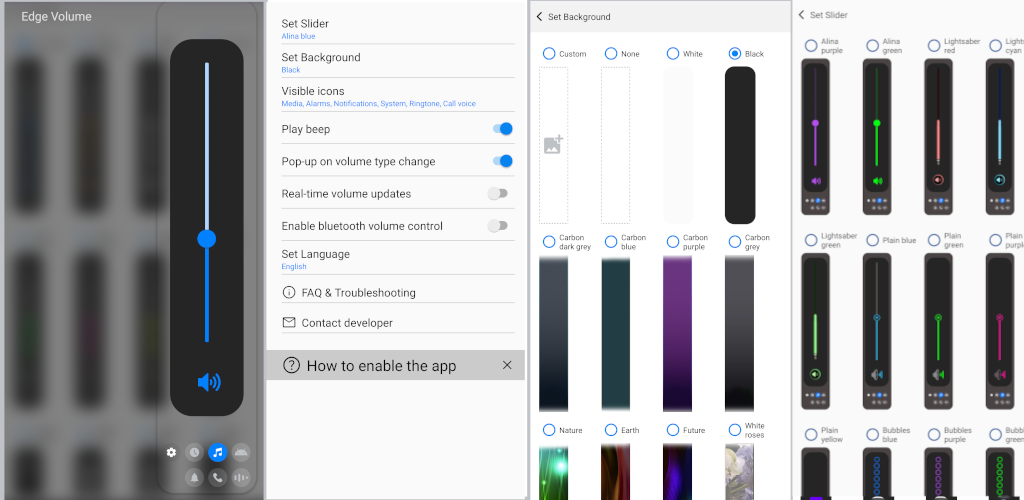Click the blue volume slider knob

[x=206, y=239]
